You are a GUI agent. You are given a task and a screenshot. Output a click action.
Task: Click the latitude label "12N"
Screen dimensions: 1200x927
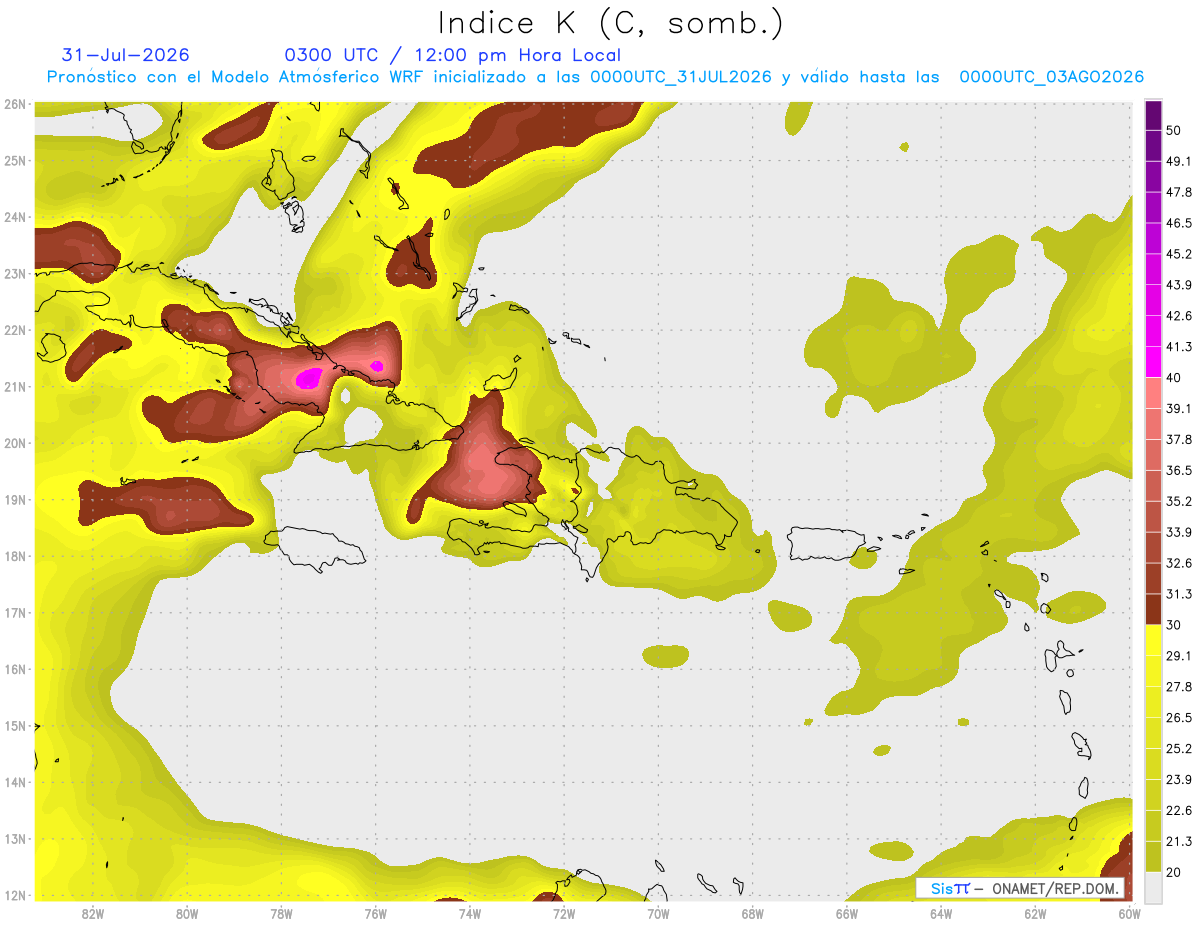click(15, 895)
